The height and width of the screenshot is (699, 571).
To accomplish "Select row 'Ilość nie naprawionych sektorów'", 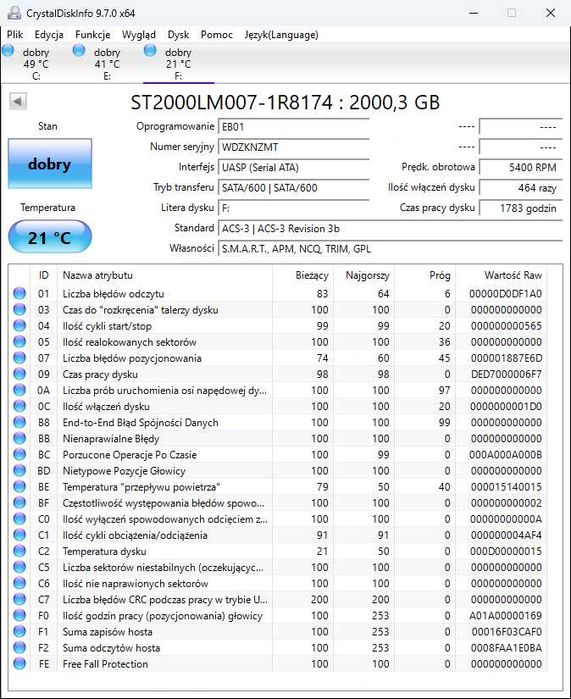I will click(278, 583).
